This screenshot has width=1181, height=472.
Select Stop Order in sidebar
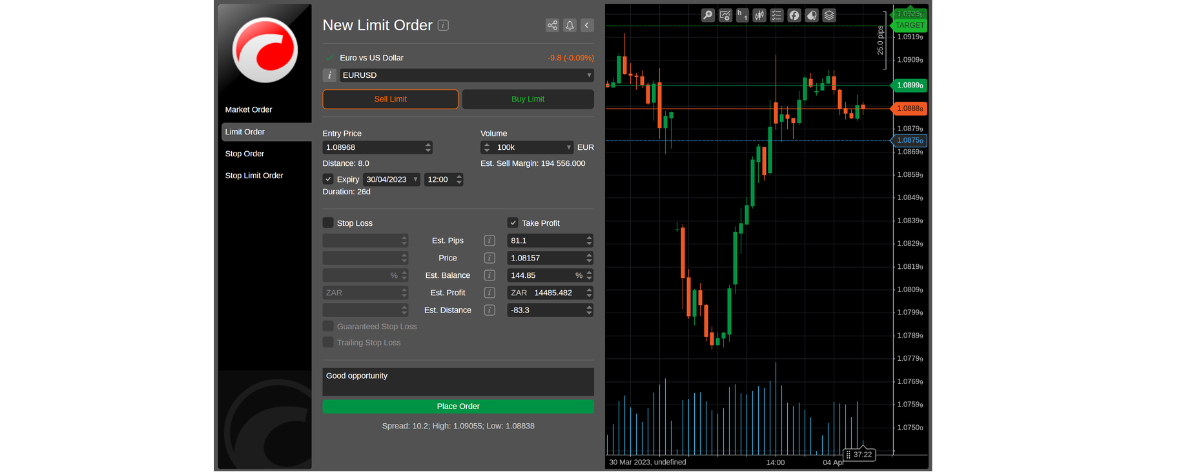[244, 154]
